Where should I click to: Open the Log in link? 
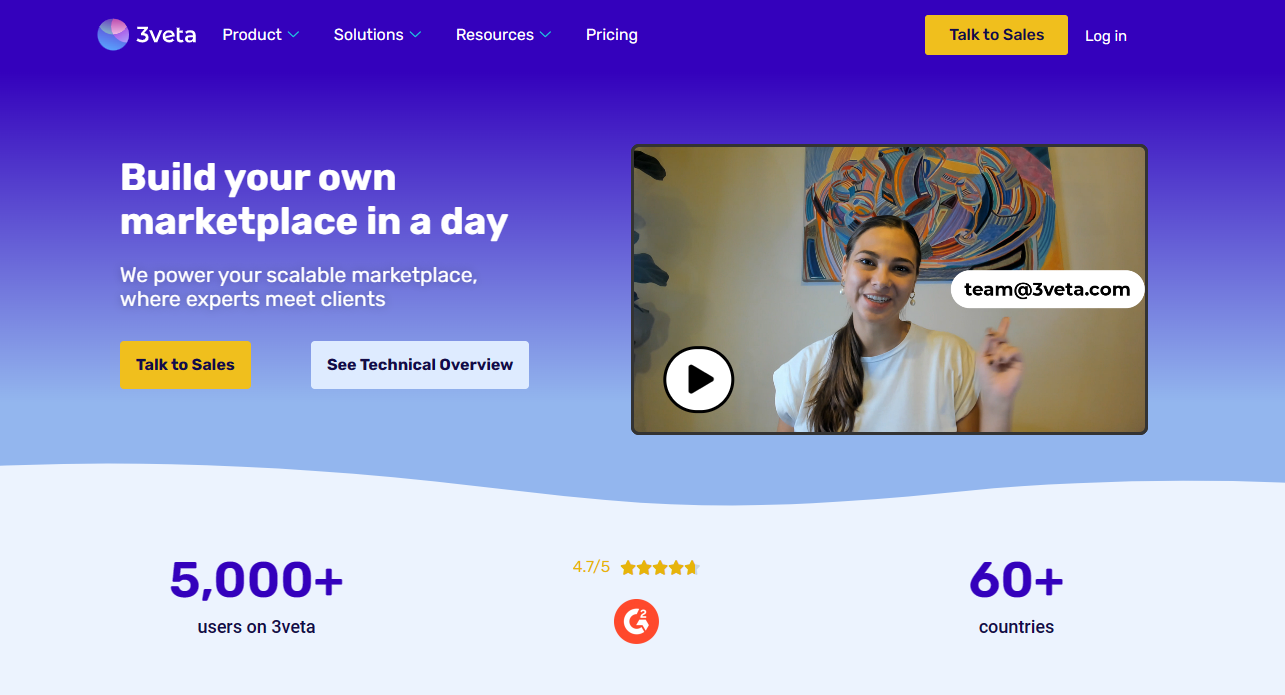(x=1105, y=36)
